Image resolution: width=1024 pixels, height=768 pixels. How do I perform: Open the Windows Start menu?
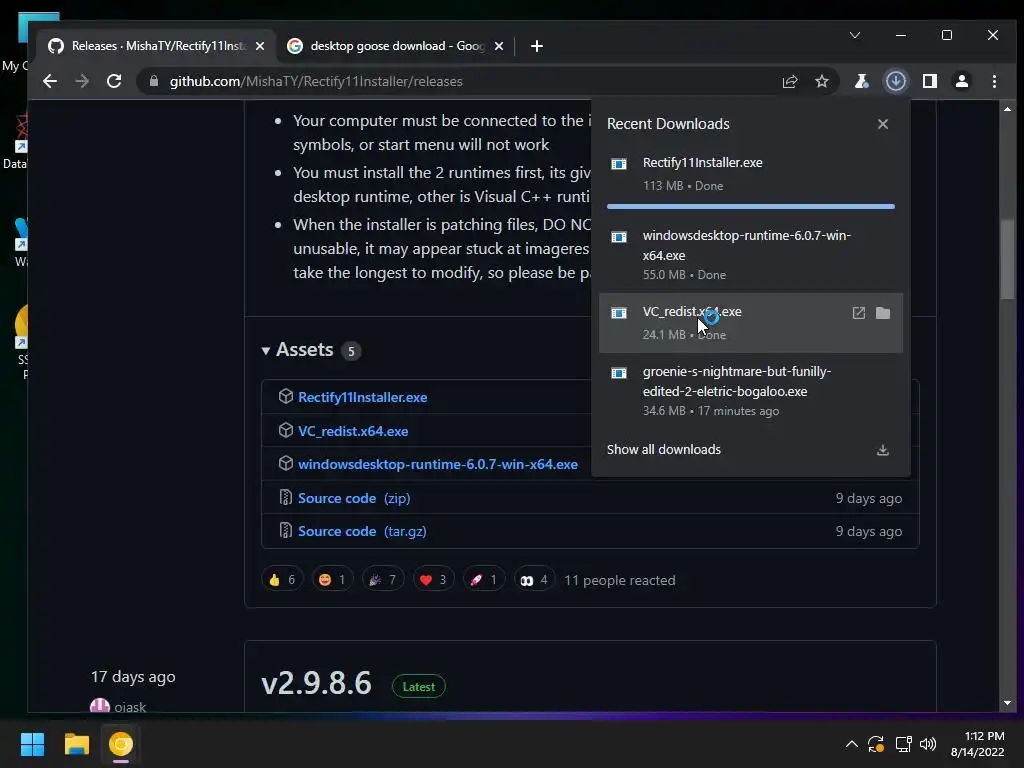click(32, 744)
